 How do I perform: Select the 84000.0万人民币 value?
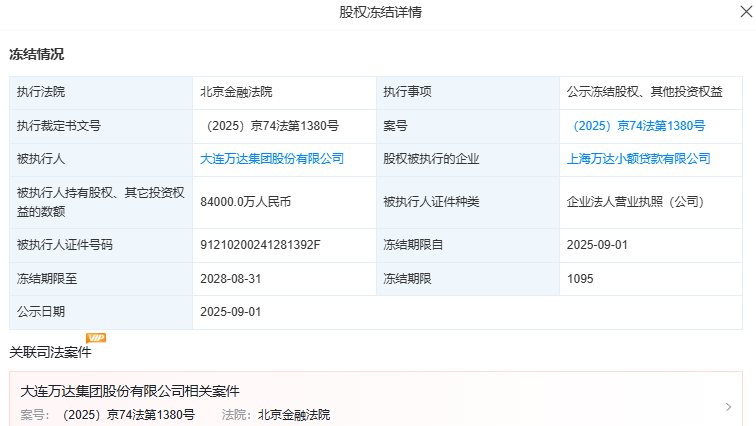245,202
